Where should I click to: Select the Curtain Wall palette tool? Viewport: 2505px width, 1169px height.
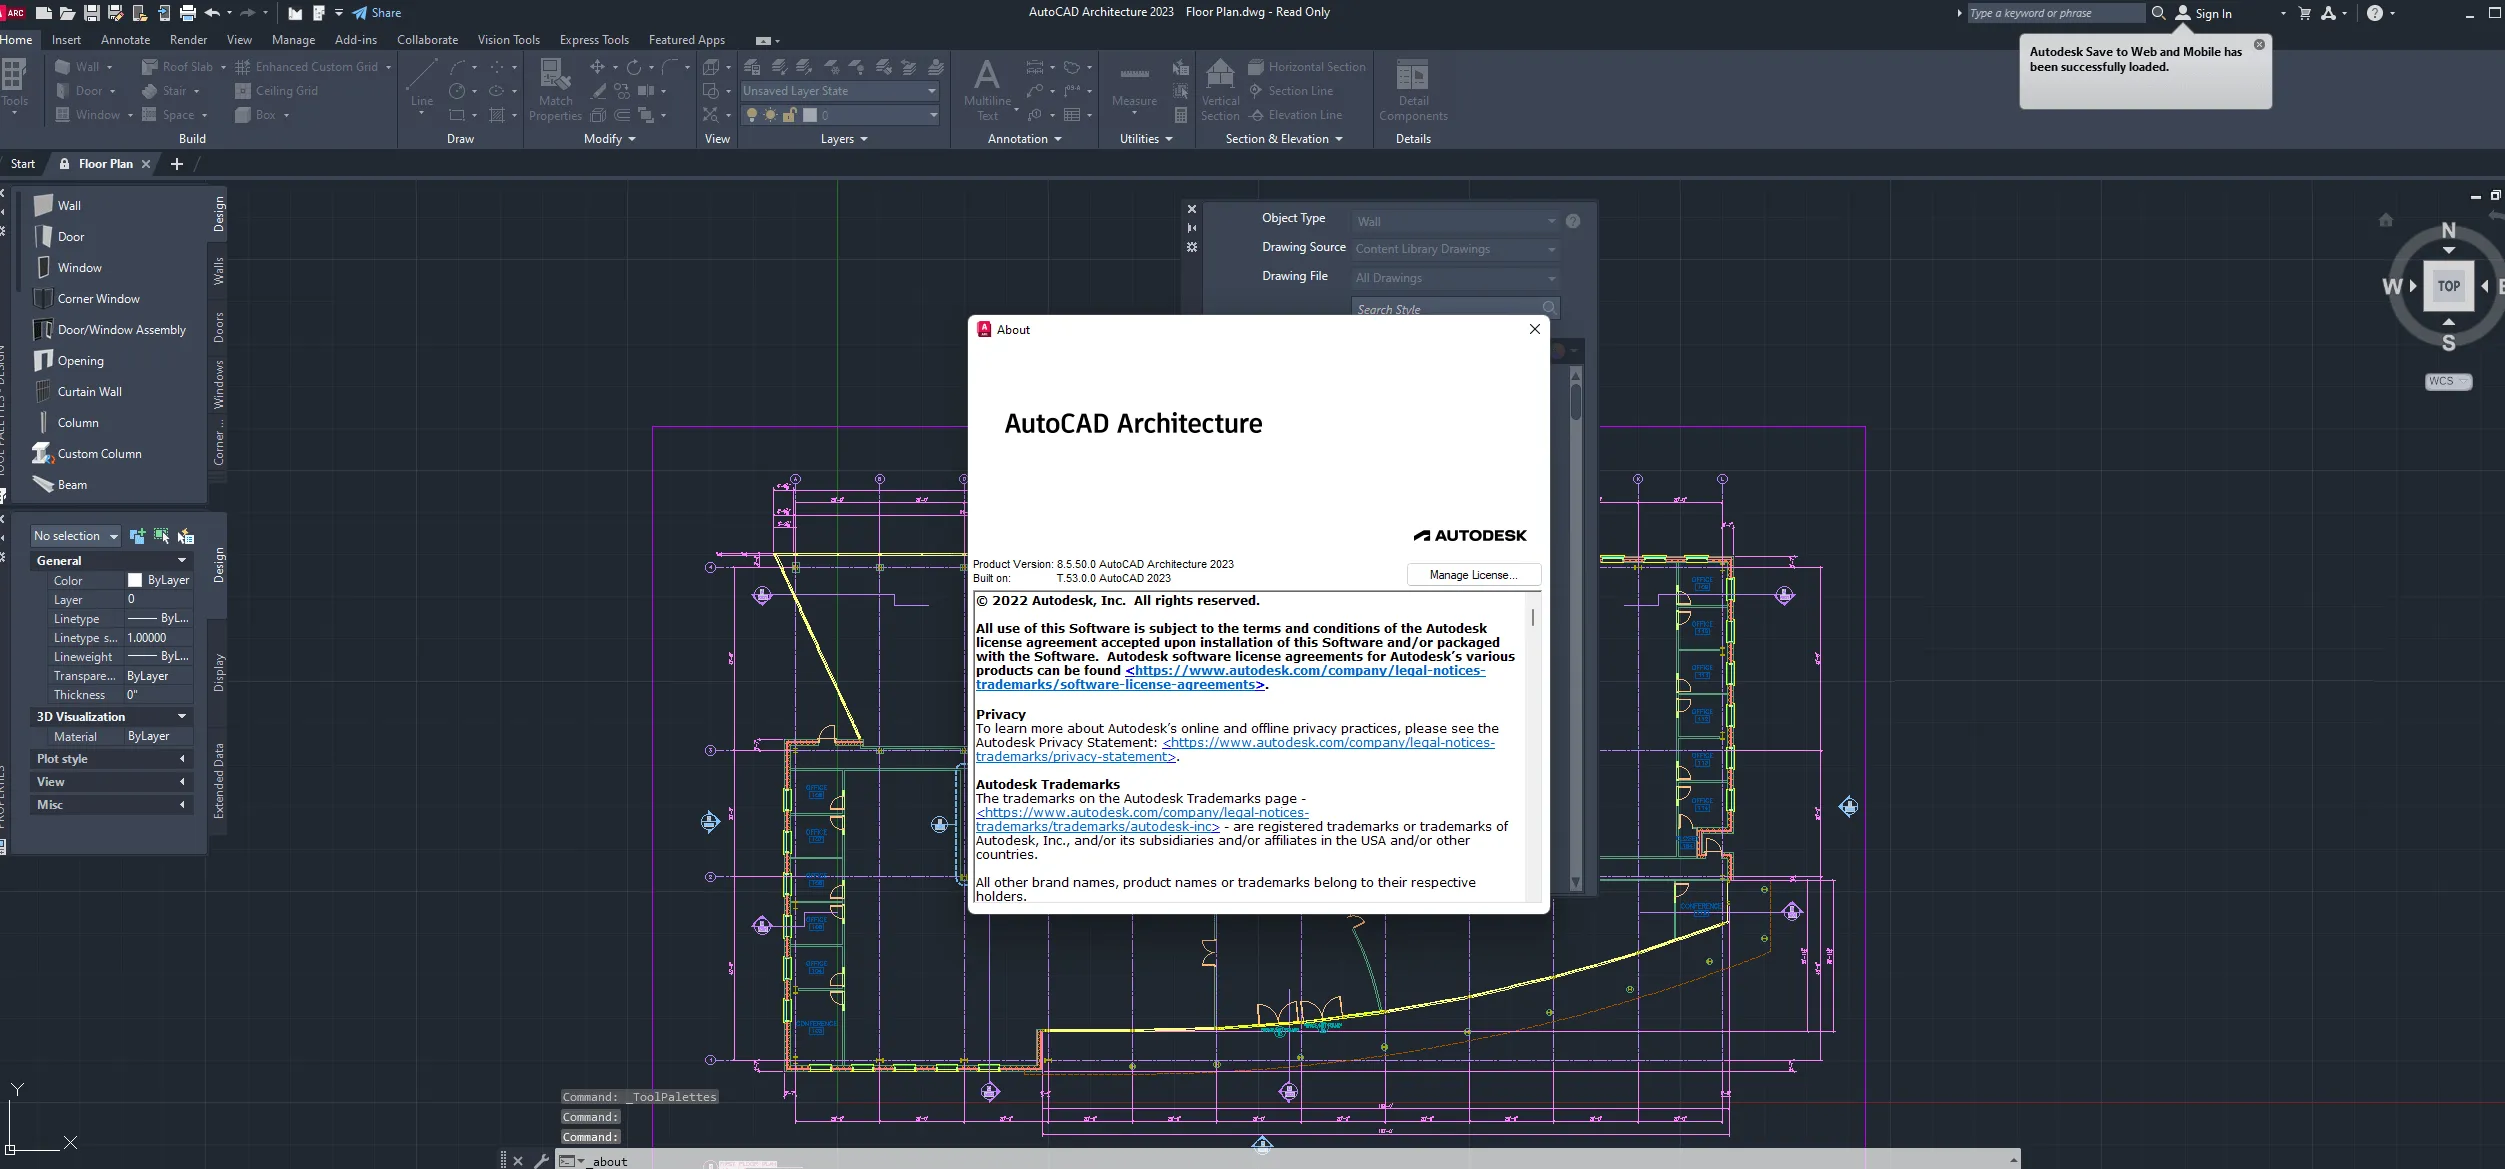(x=89, y=392)
